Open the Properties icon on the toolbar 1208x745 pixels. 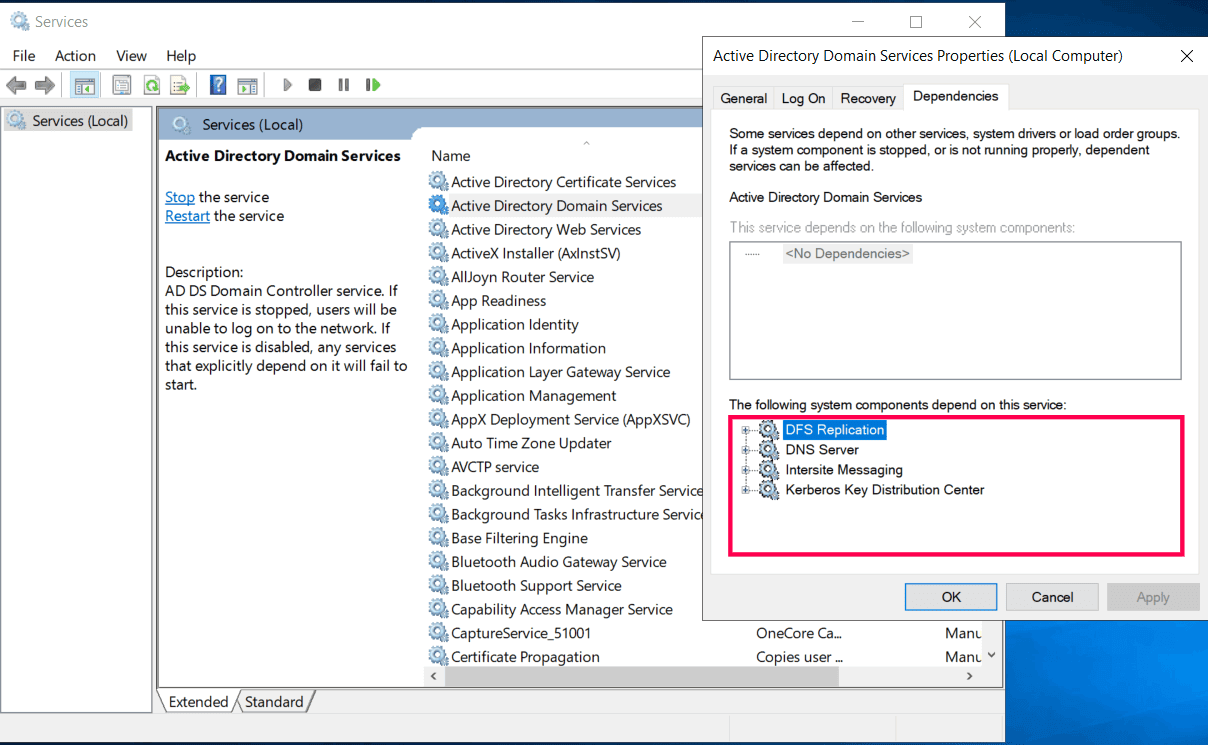pyautogui.click(x=121, y=84)
